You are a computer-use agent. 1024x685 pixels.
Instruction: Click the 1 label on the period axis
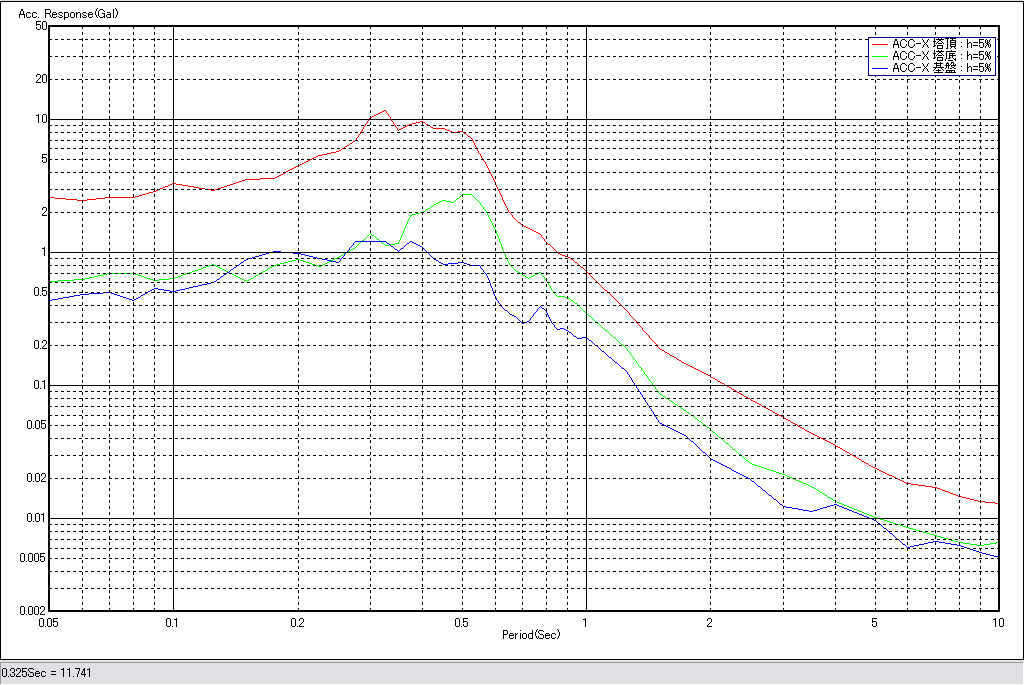[585, 623]
